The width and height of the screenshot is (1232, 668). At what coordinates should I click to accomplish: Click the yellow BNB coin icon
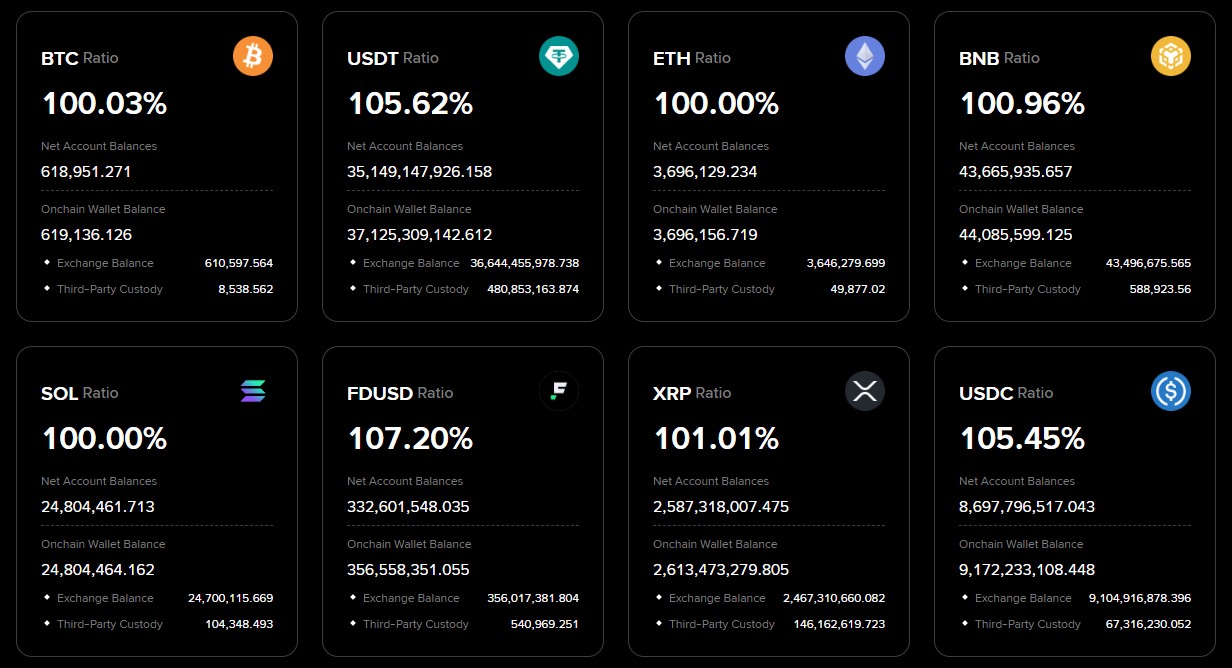(x=1171, y=57)
